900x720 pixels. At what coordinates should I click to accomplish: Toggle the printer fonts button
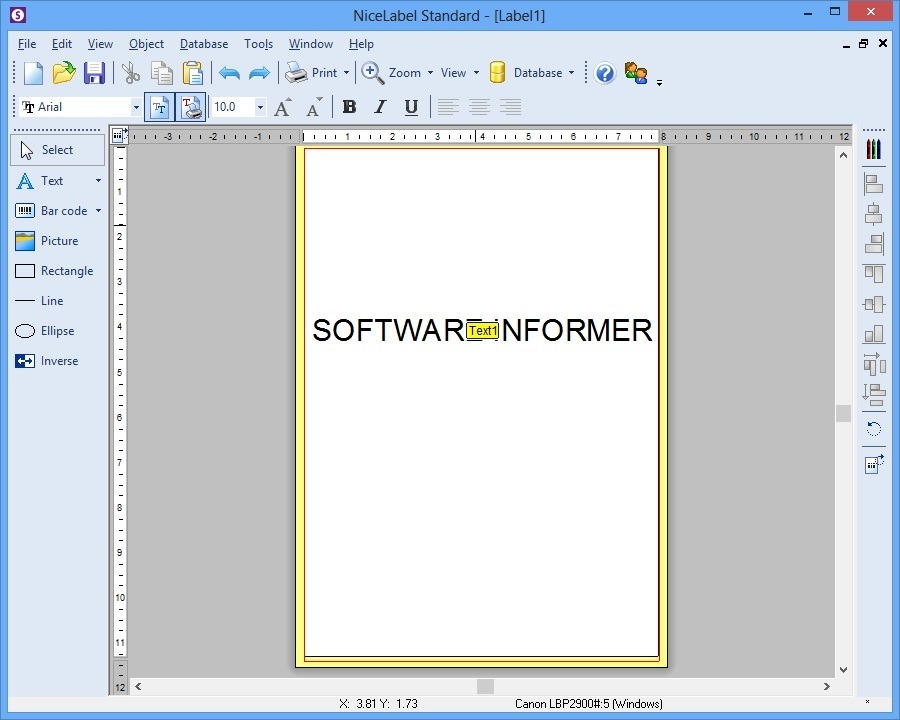click(x=191, y=107)
